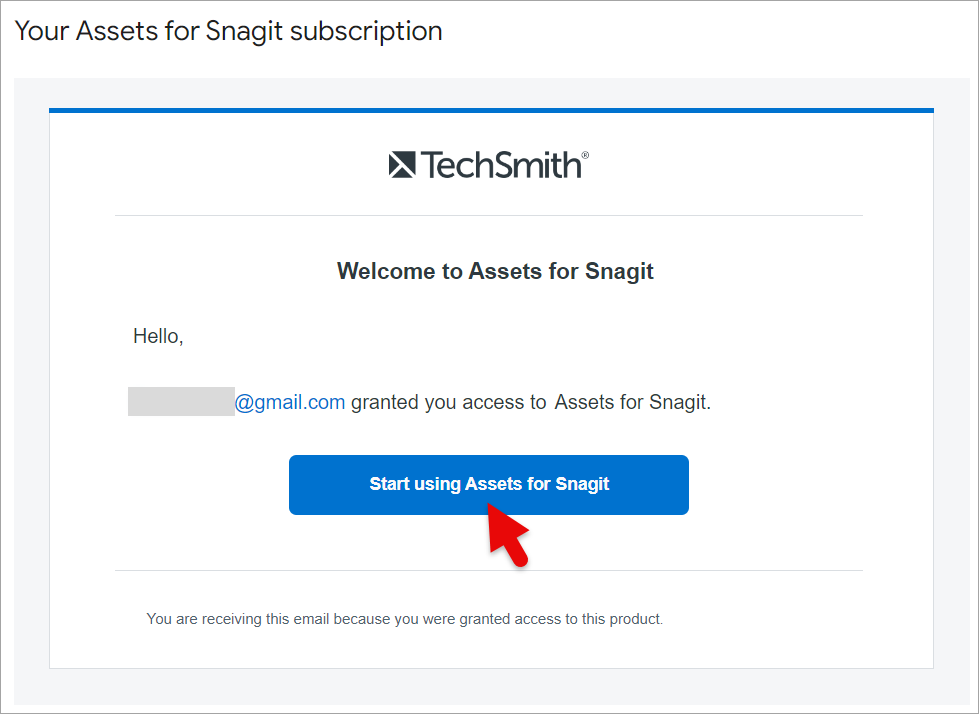Click the word product in footer notice

(636, 619)
